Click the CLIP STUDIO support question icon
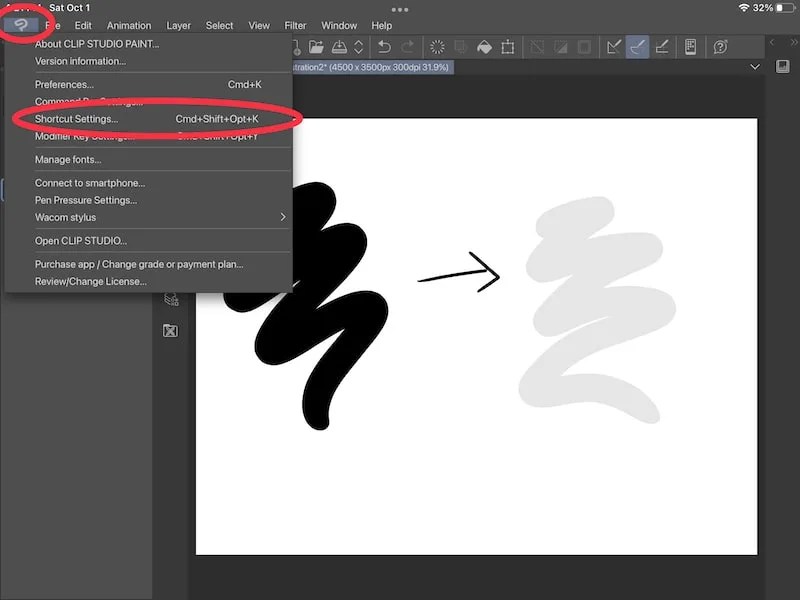 720,47
